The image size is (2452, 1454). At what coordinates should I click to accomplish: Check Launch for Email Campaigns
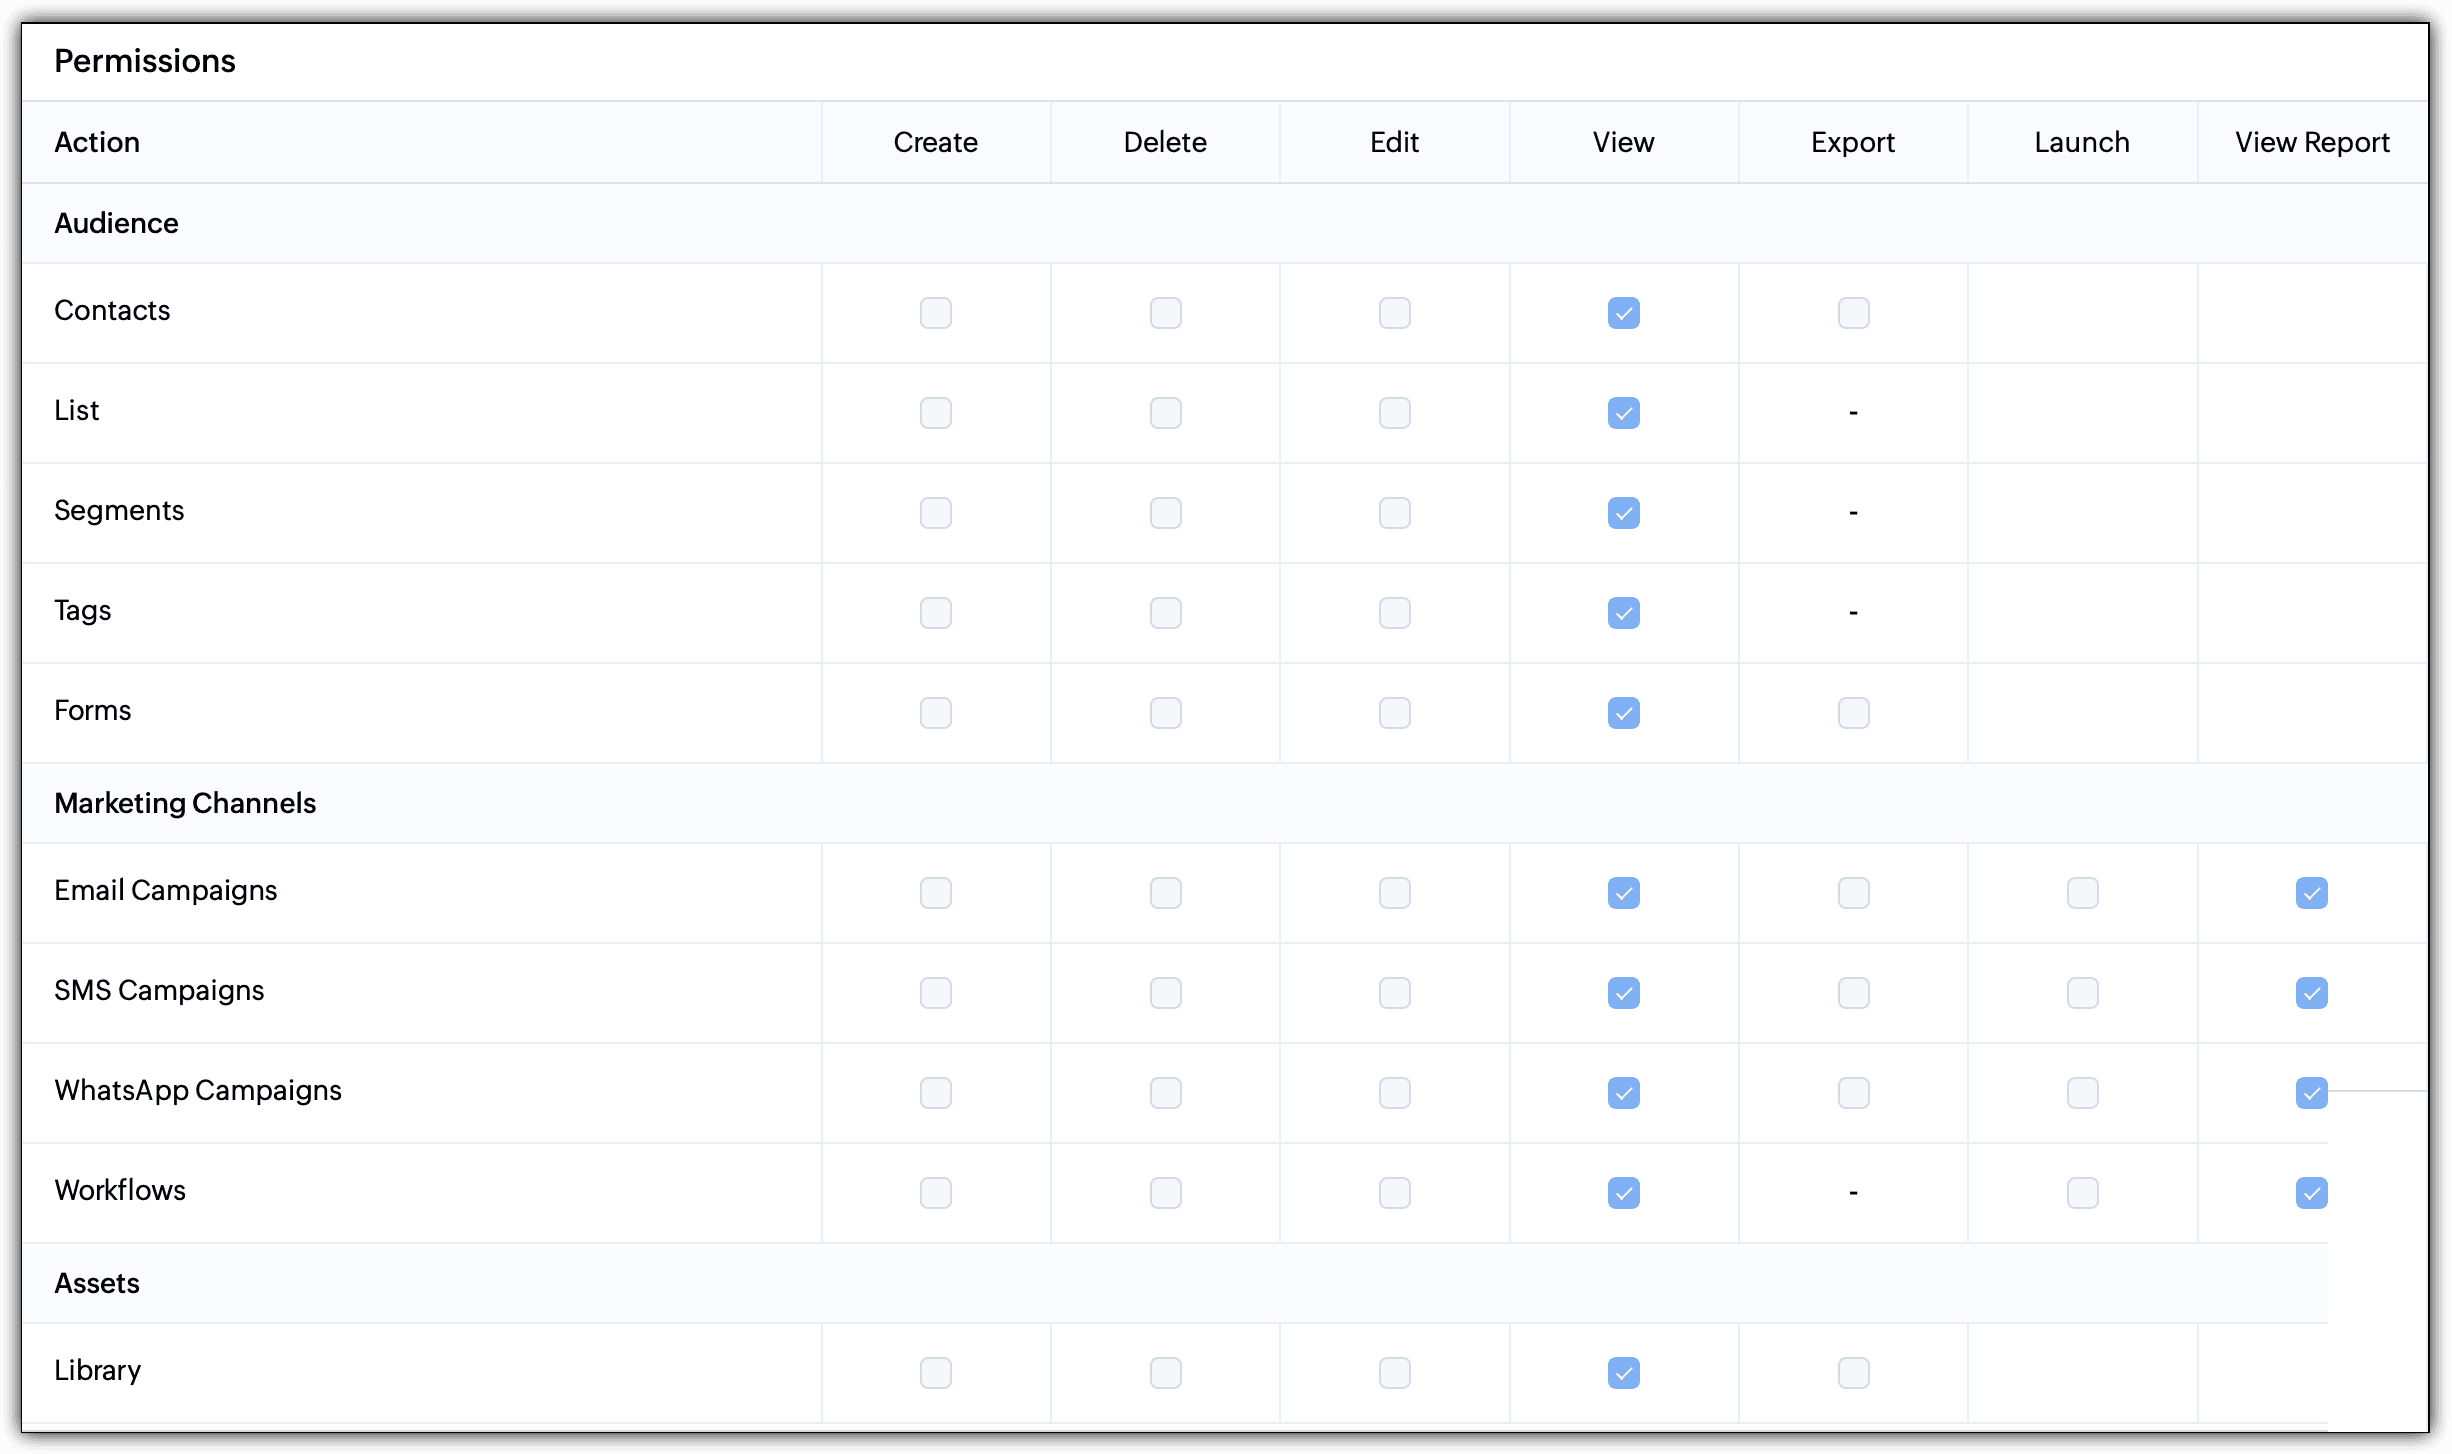pyautogui.click(x=2082, y=893)
